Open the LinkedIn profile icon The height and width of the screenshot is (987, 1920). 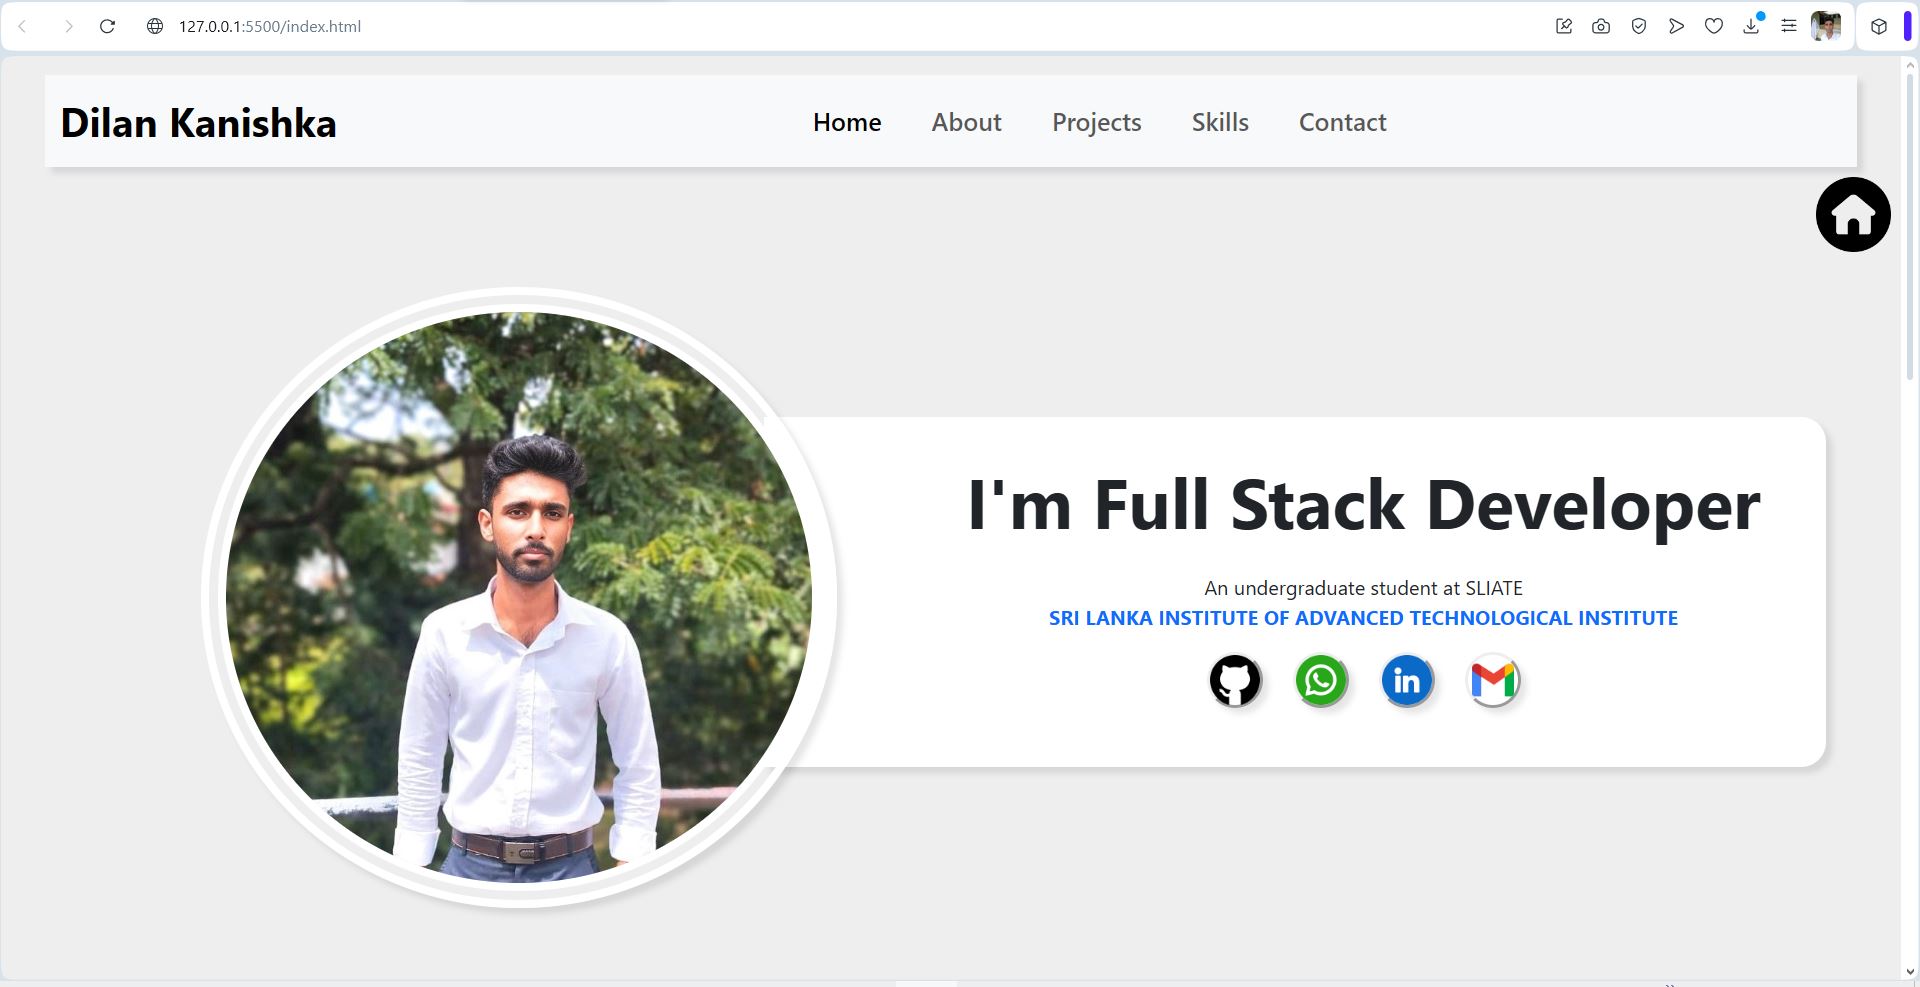1407,681
